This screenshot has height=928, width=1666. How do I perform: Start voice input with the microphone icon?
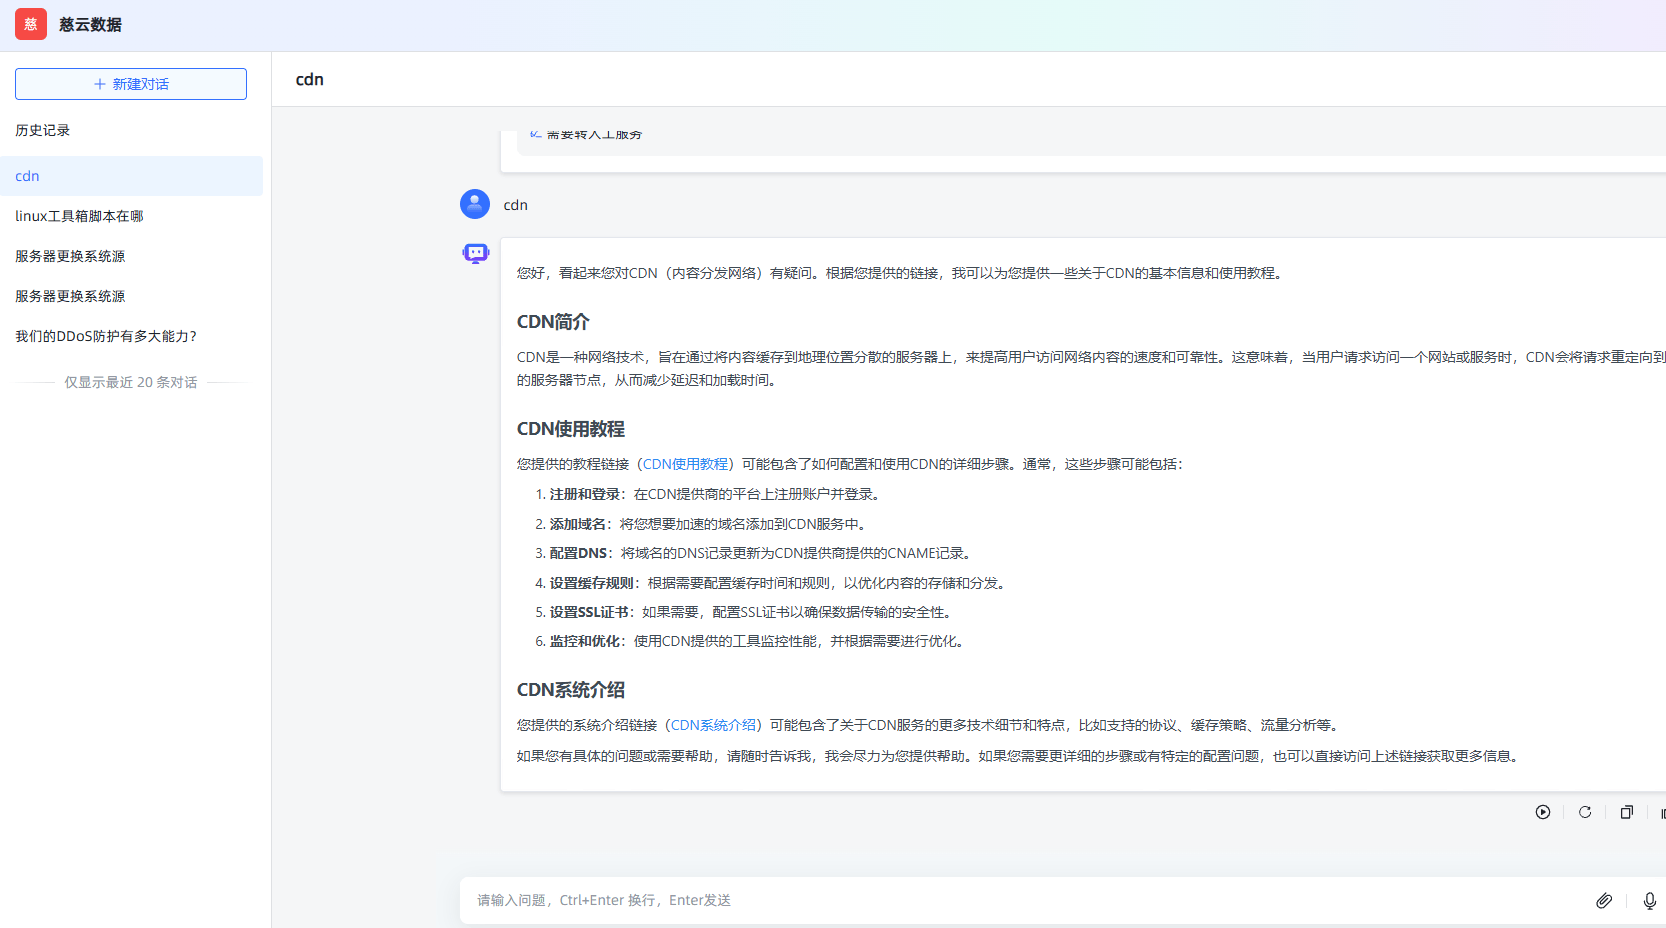coord(1650,900)
